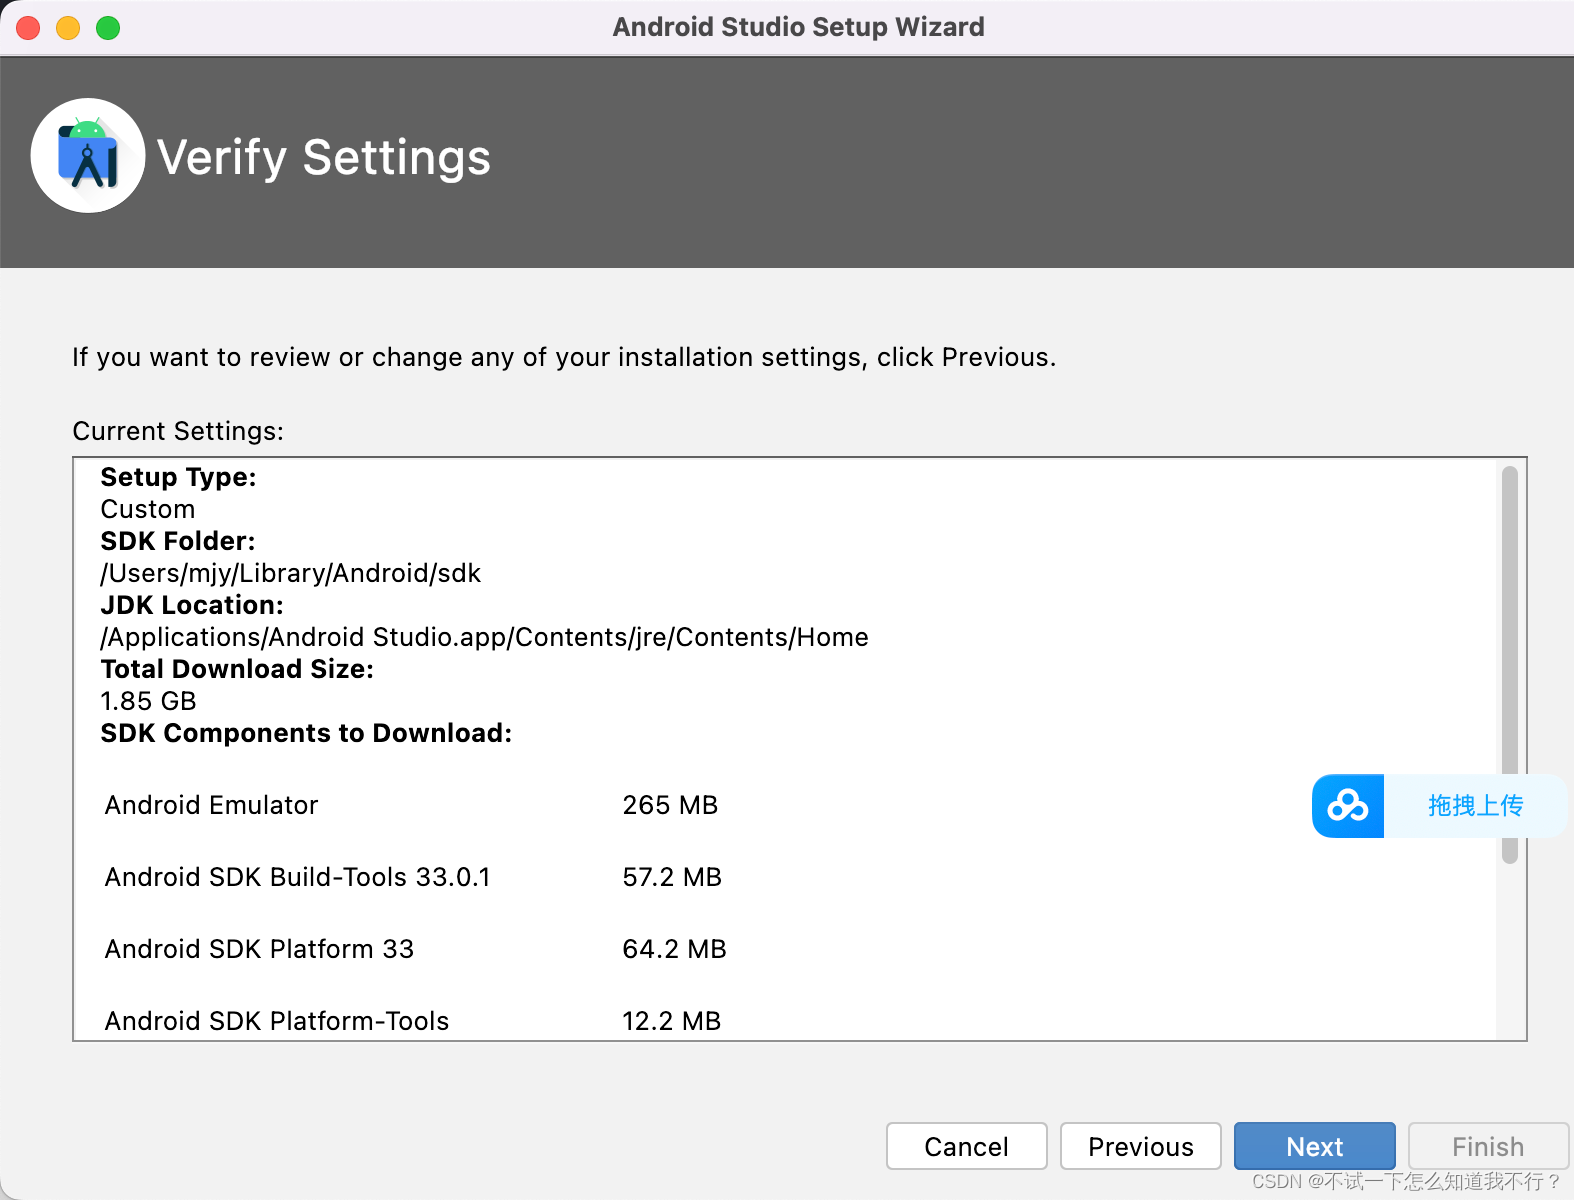
Task: Click the Baidu cloud upload icon
Action: (x=1348, y=806)
